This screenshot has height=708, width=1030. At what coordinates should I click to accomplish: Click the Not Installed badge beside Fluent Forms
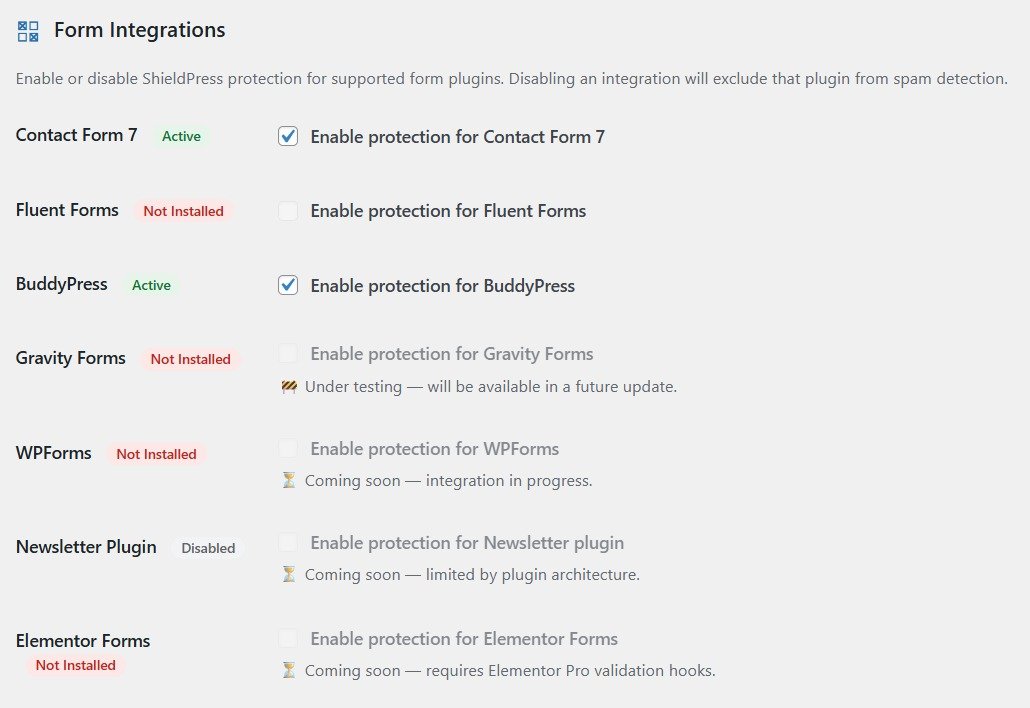(x=183, y=211)
